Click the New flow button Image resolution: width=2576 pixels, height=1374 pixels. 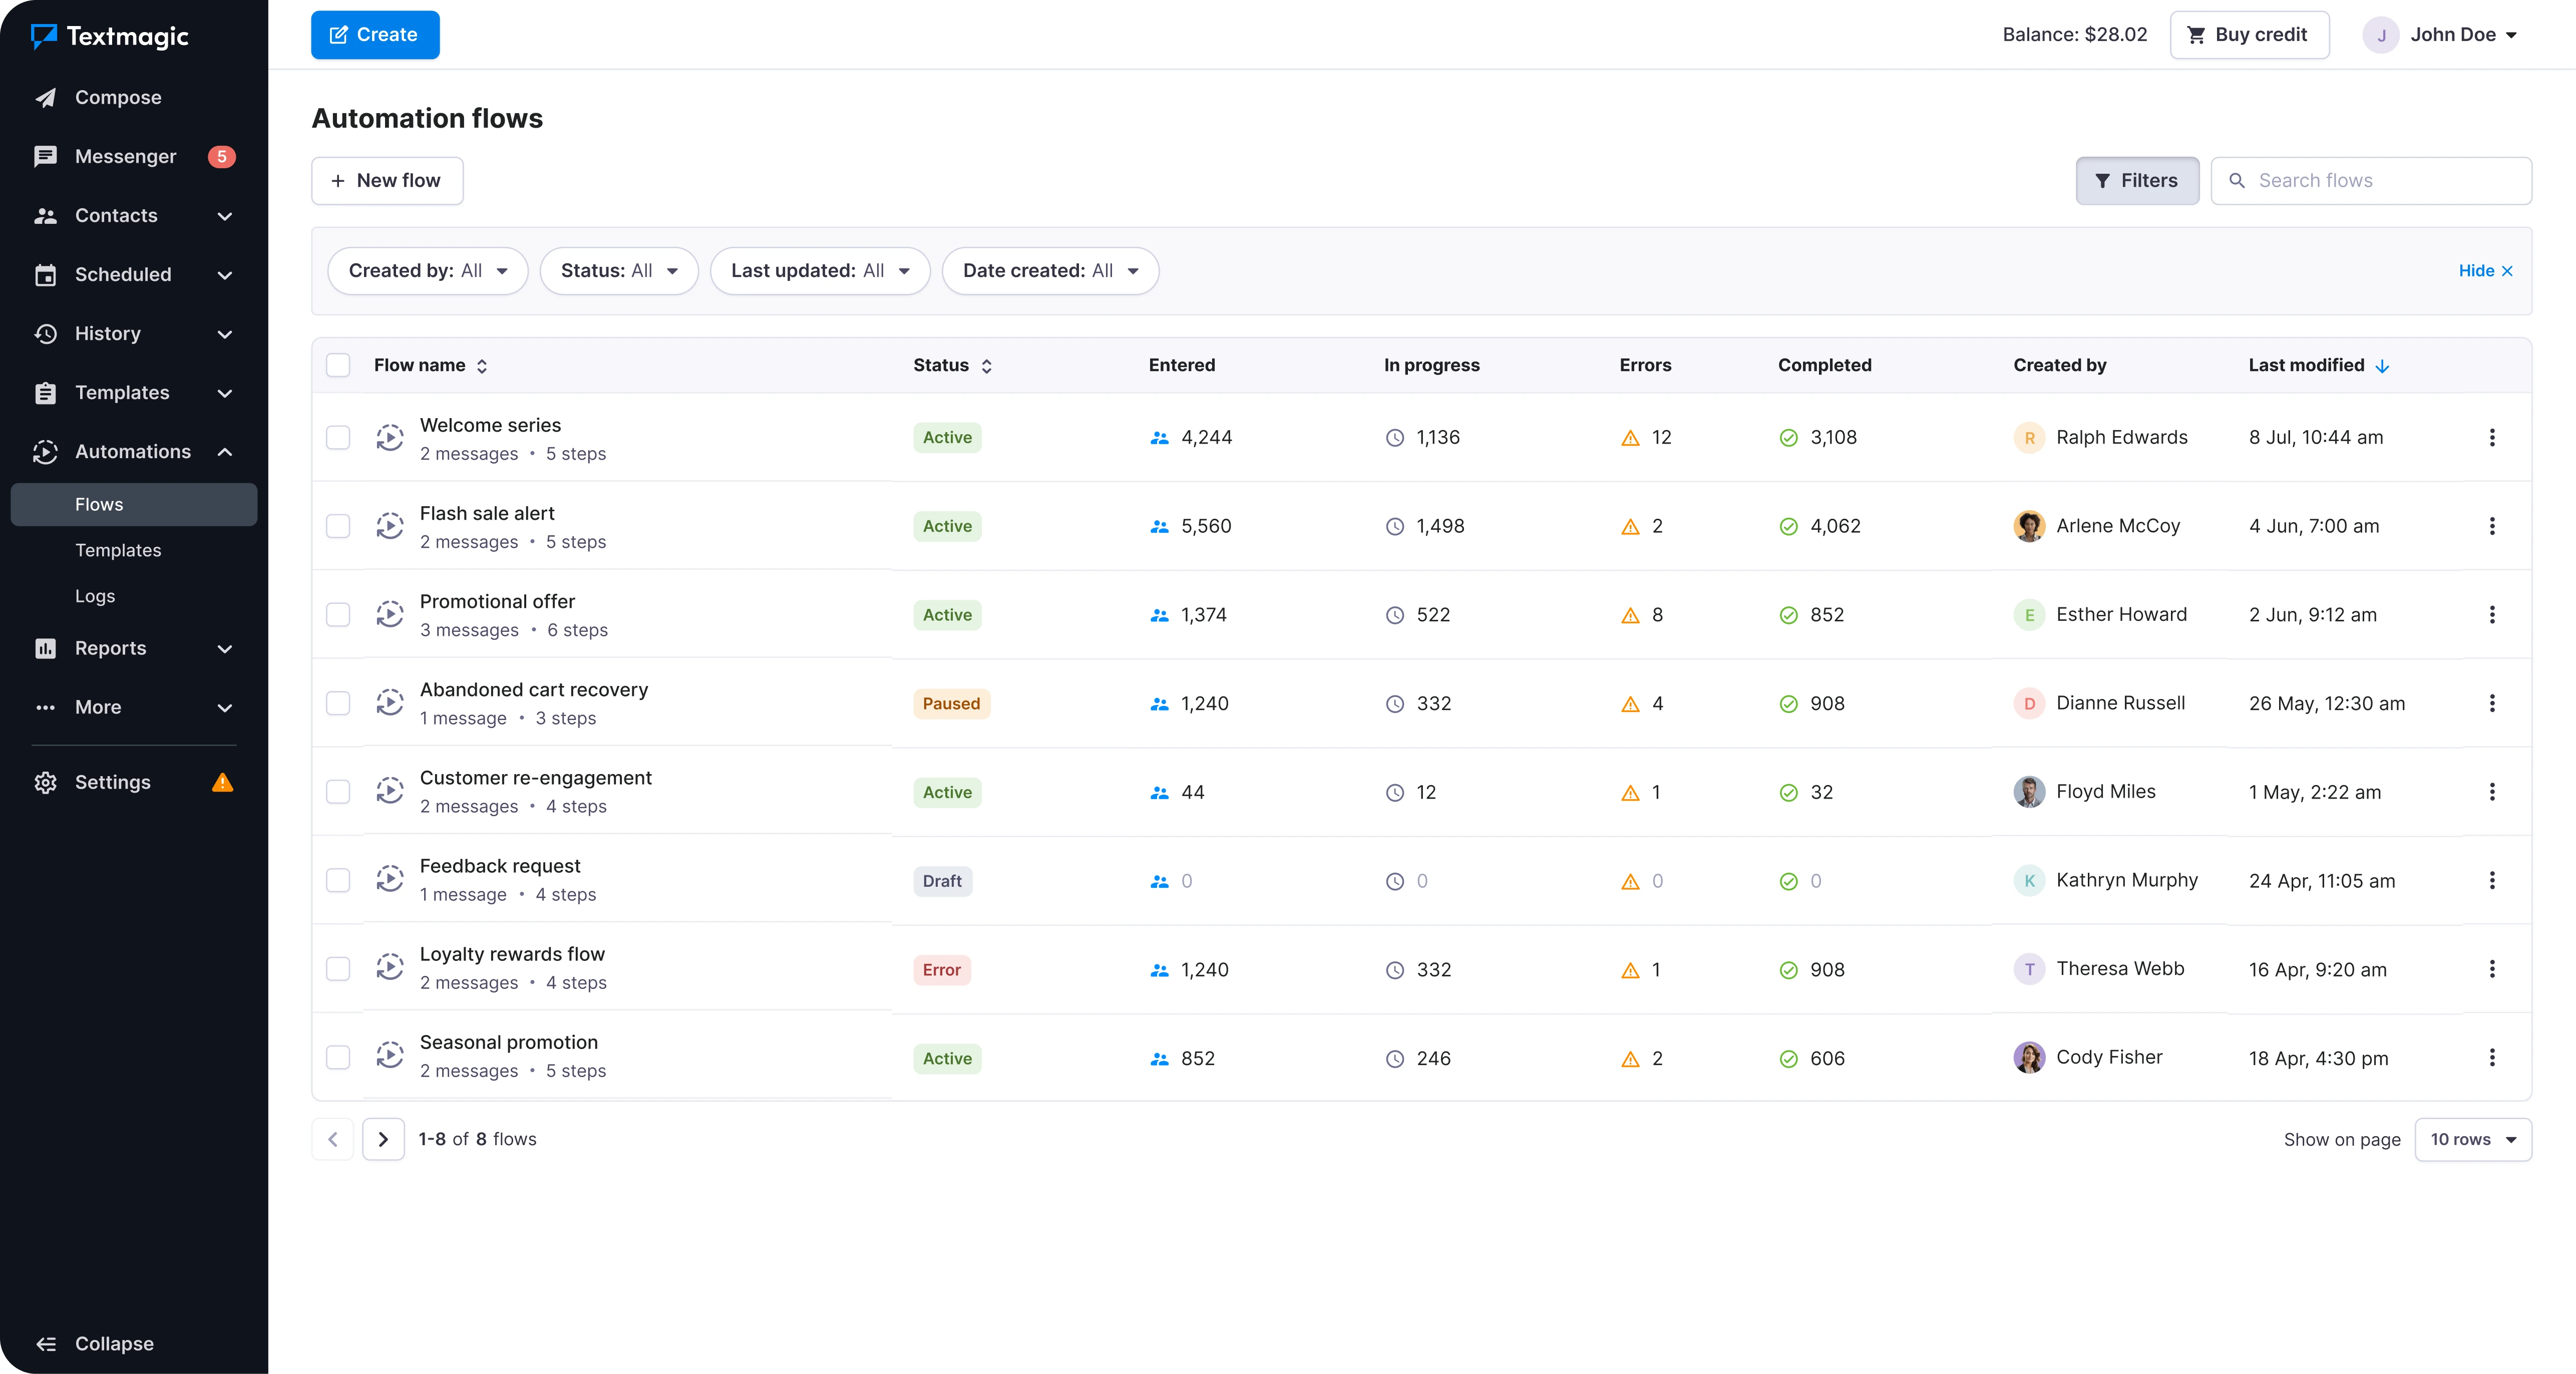point(387,181)
